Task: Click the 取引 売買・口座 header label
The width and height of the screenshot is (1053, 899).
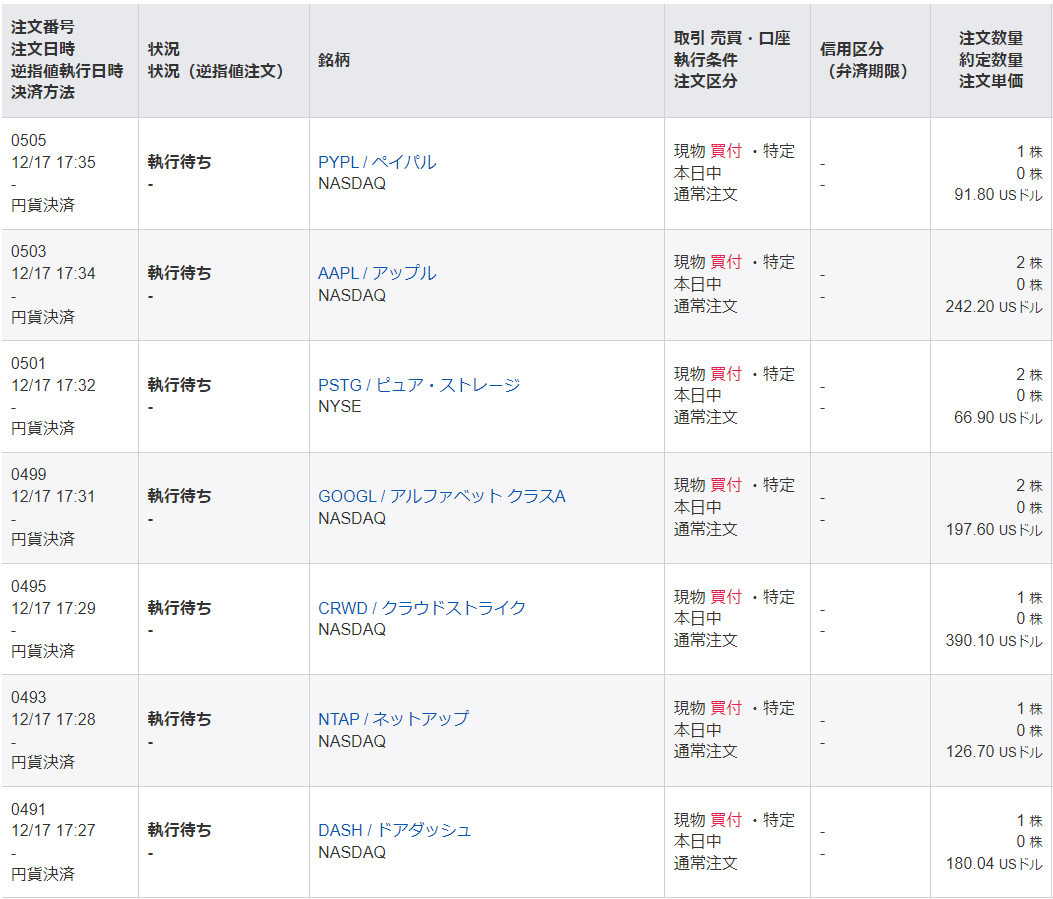Action: point(732,38)
